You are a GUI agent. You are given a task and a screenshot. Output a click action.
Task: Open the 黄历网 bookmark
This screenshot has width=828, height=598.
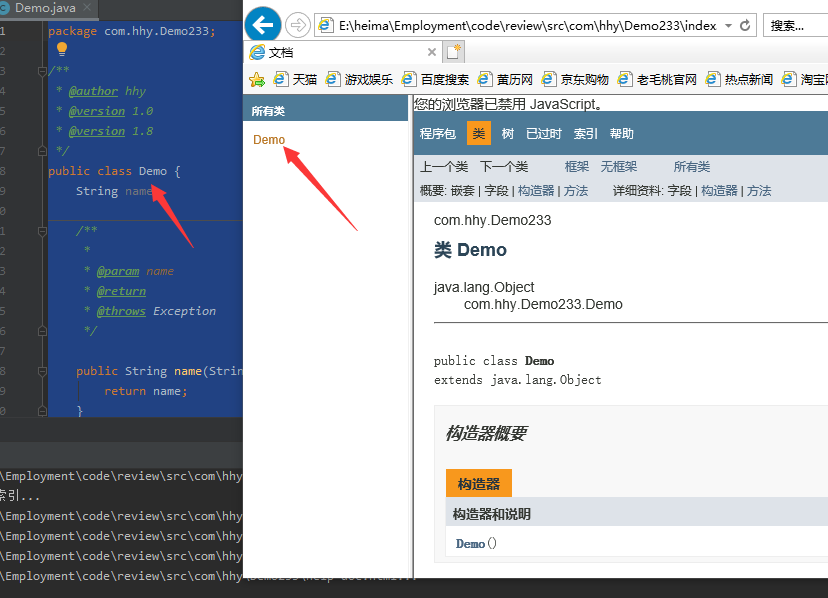click(505, 80)
